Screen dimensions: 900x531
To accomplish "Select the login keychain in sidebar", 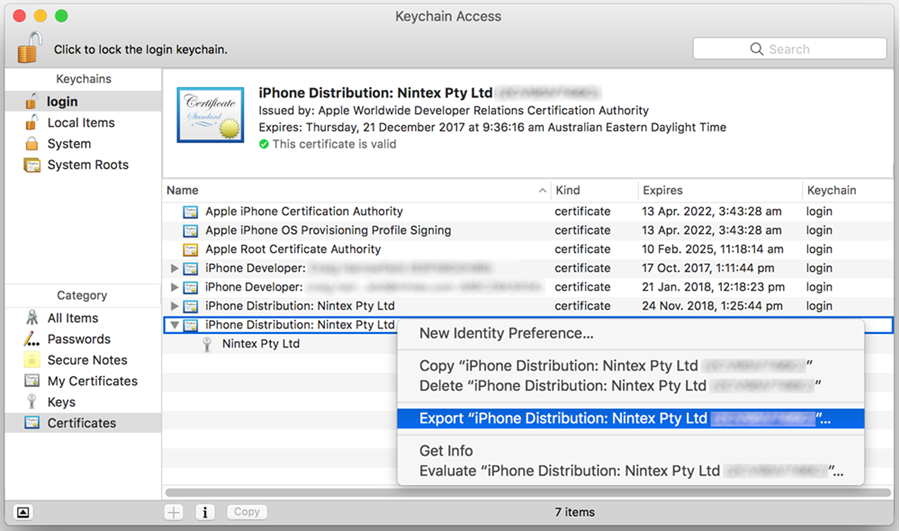I will pyautogui.click(x=83, y=102).
